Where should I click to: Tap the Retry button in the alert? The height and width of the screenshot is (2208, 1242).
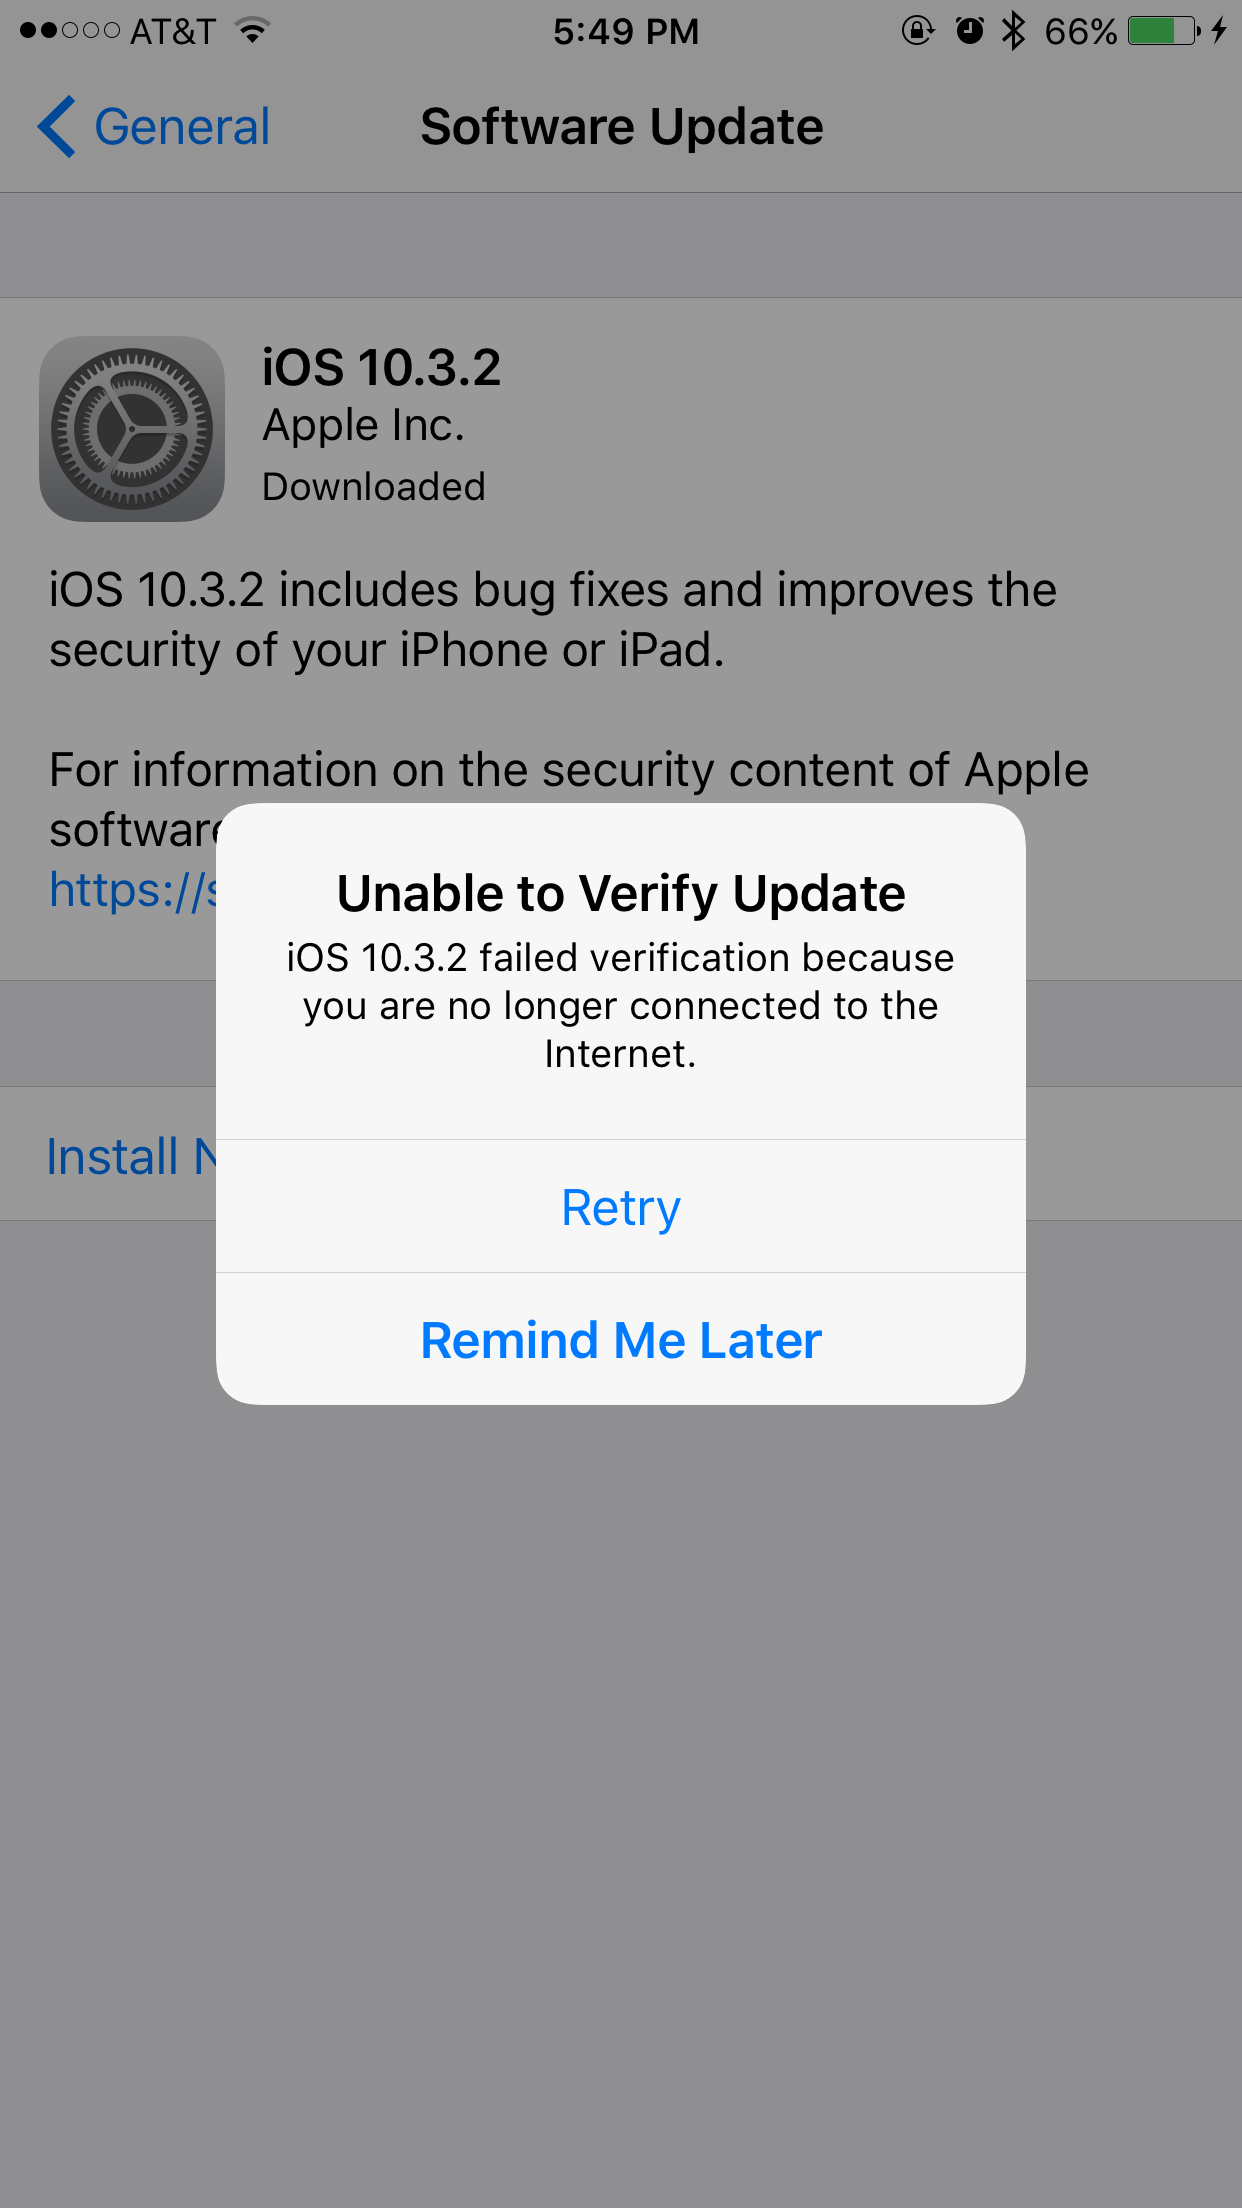tap(620, 1207)
